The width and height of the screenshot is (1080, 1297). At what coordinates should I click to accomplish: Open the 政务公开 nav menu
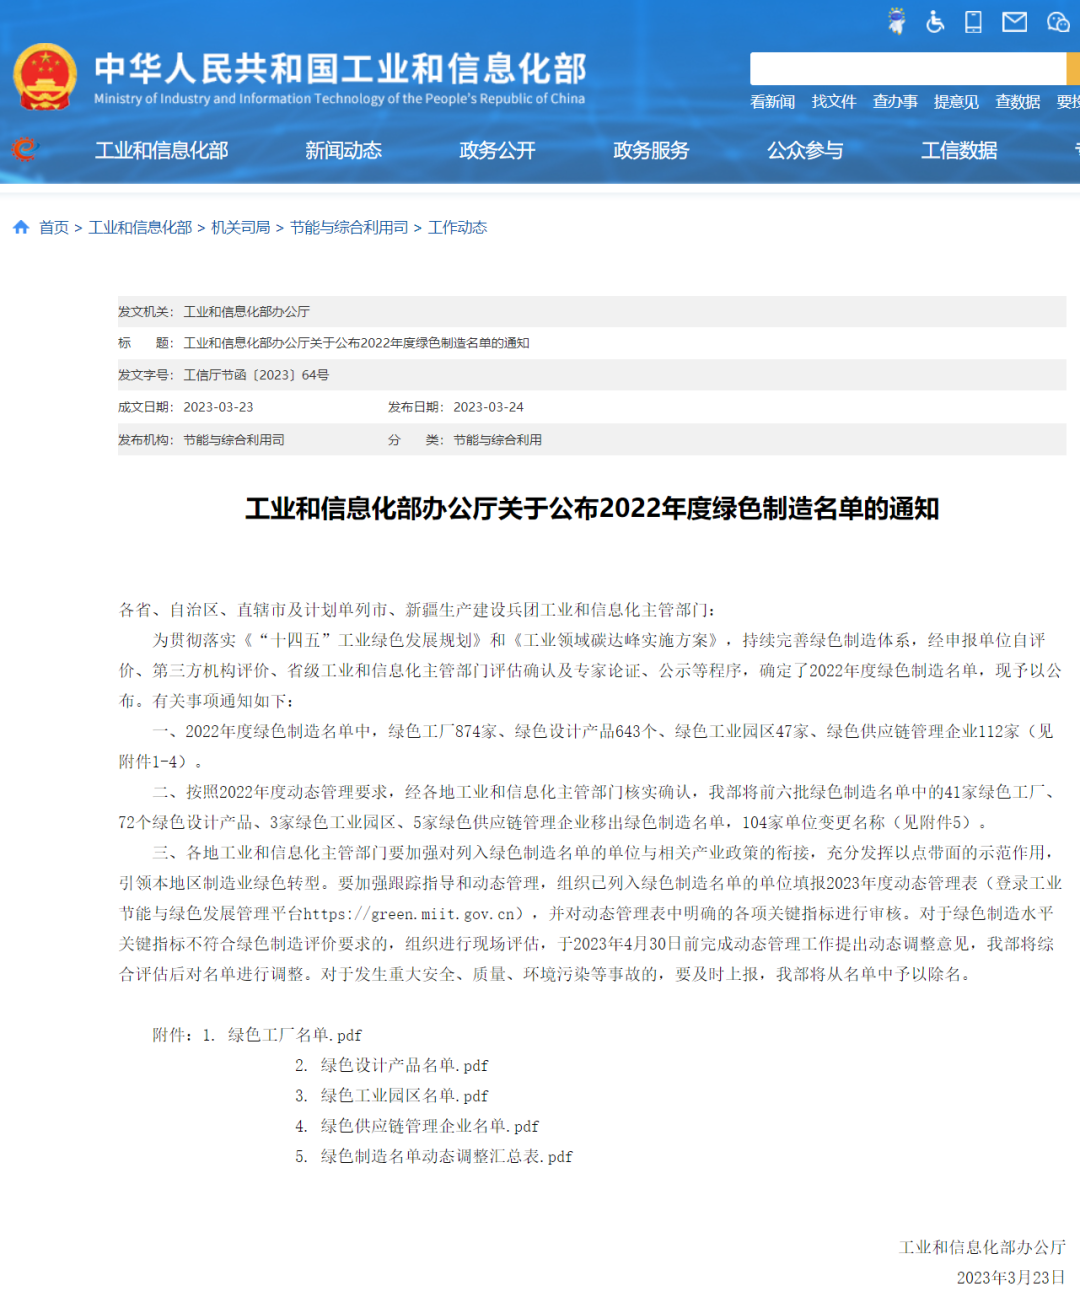[497, 150]
